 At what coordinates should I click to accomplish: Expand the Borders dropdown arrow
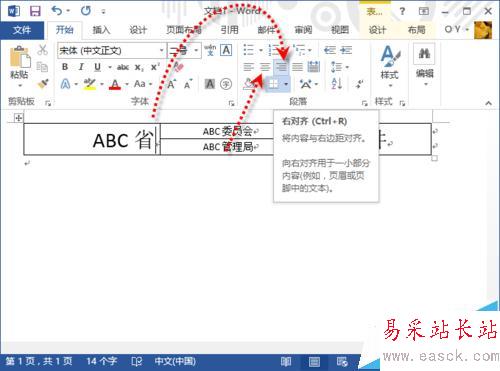point(286,84)
